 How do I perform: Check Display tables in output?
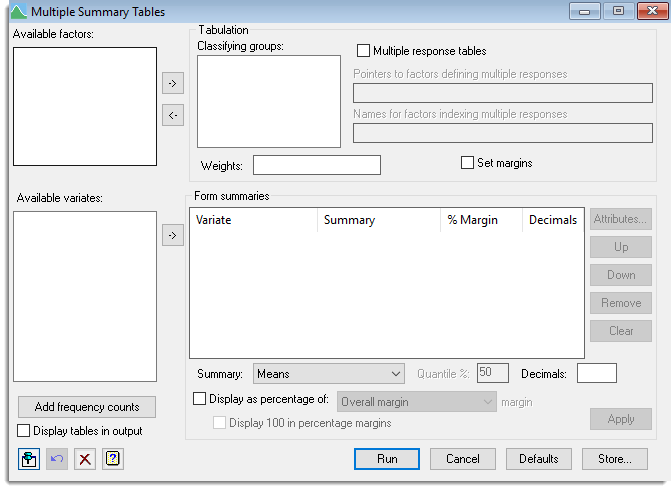pos(24,431)
